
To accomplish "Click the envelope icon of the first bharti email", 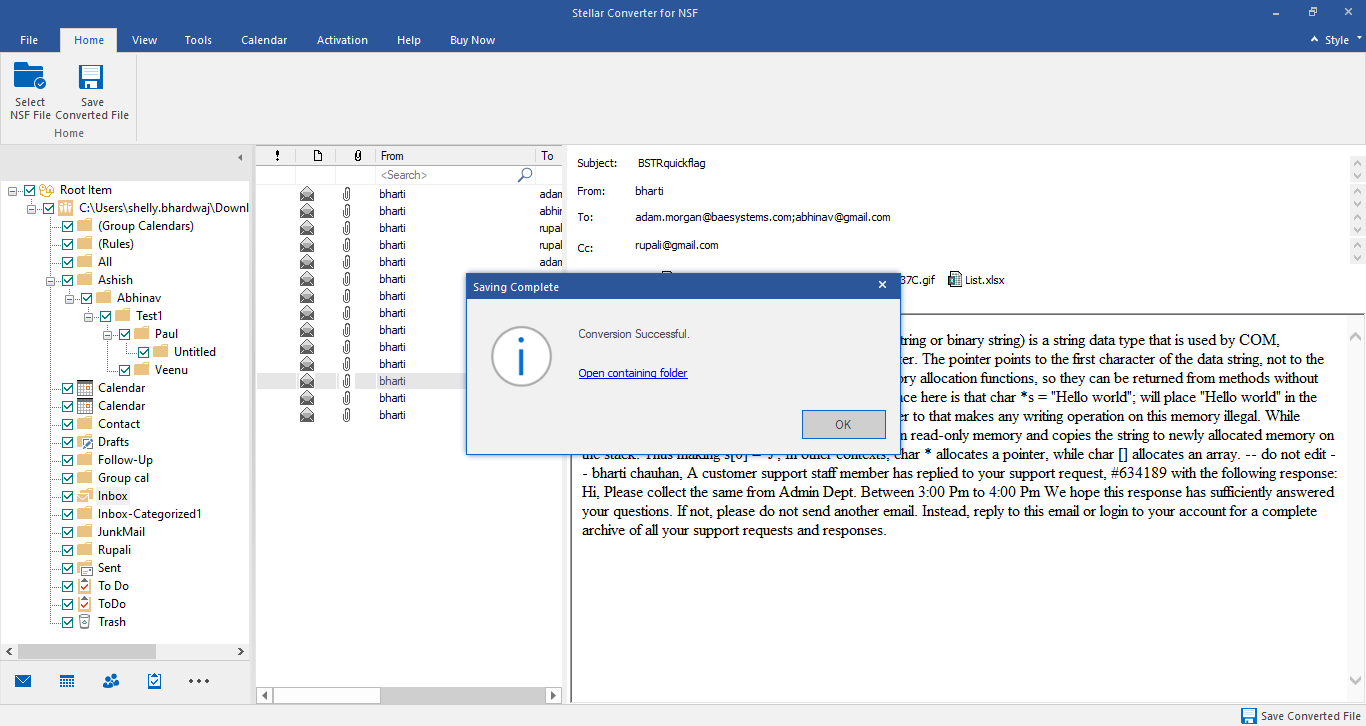I will coord(307,194).
